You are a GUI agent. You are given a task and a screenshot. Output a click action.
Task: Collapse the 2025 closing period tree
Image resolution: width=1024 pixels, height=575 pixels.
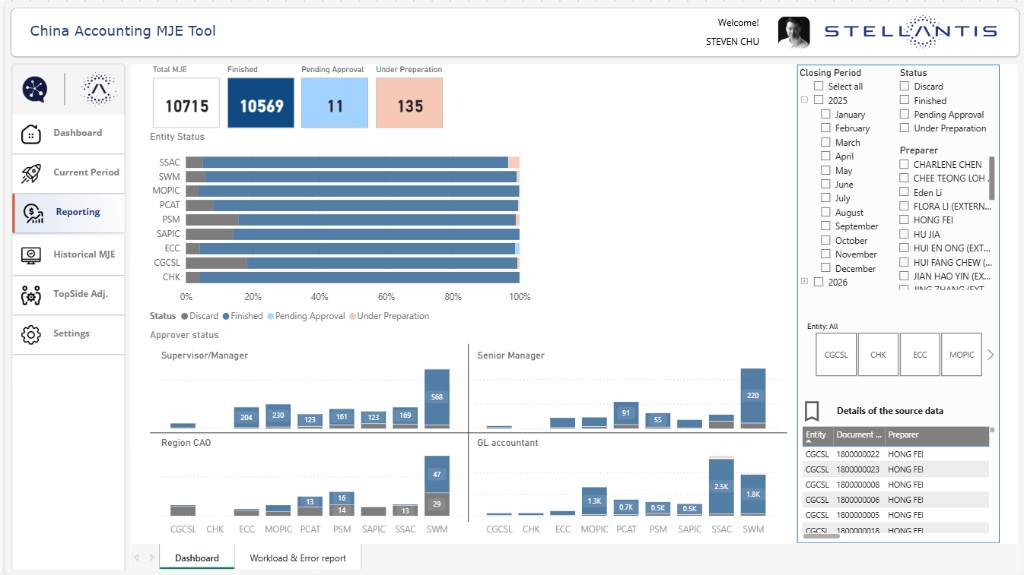point(805,100)
